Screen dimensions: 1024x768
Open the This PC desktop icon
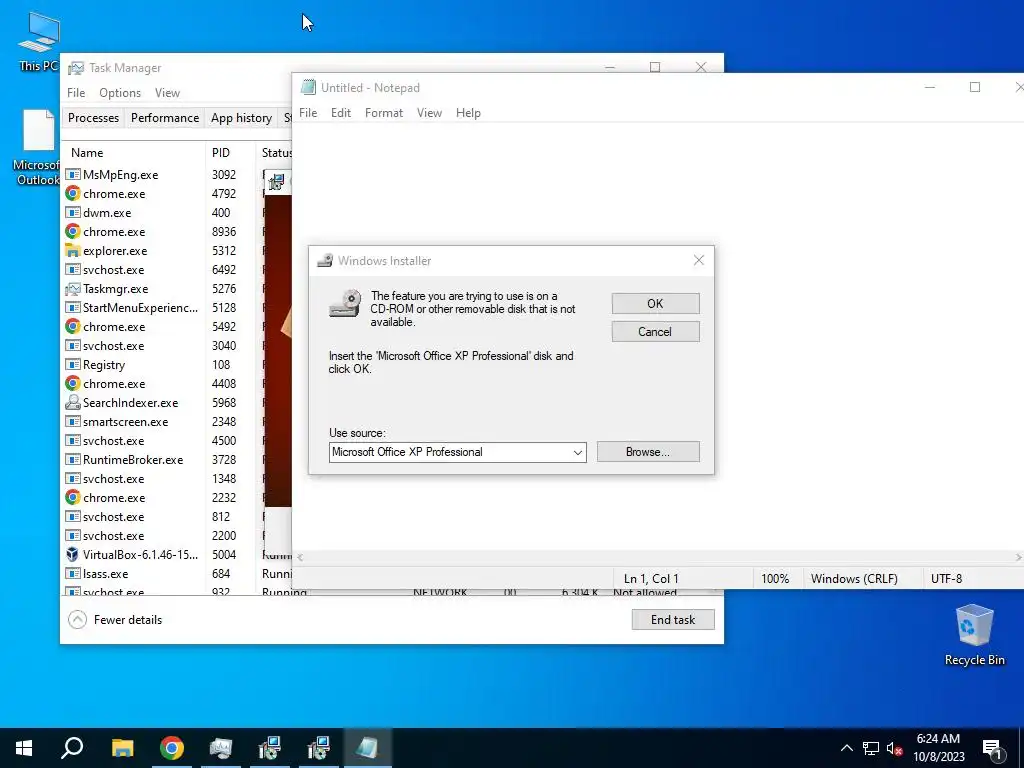click(x=38, y=41)
